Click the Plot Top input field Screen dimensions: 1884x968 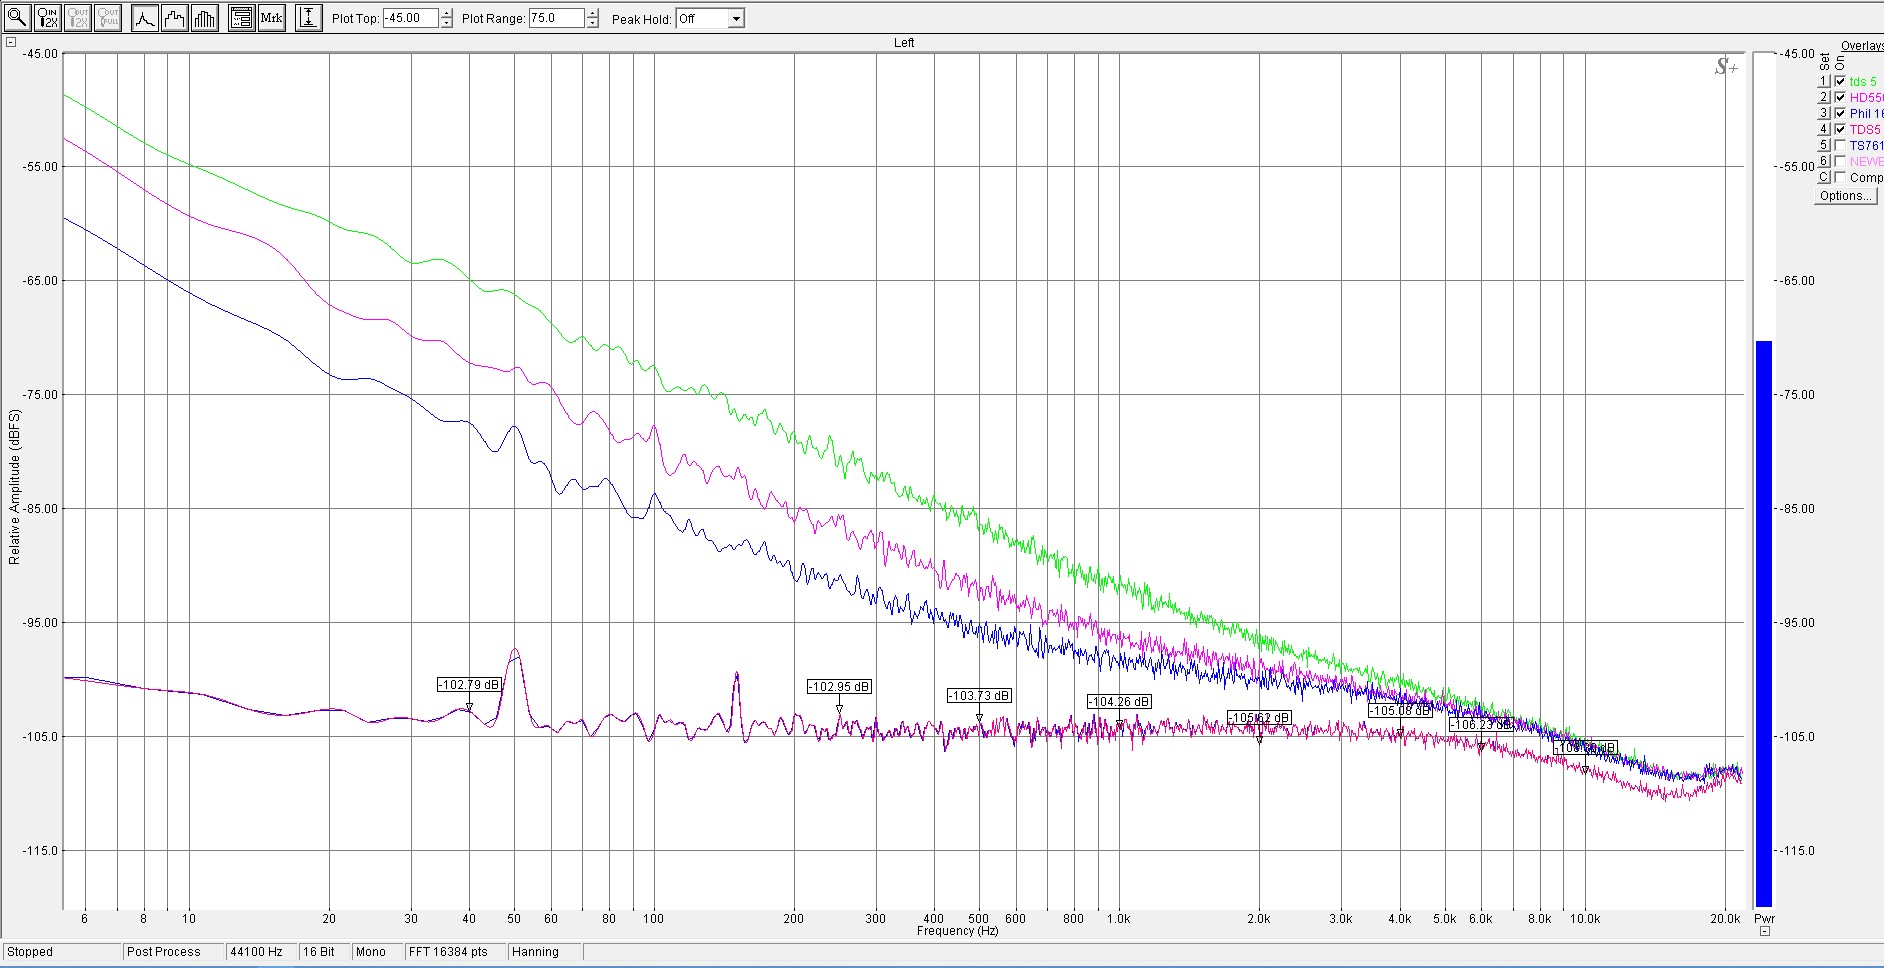pos(411,18)
